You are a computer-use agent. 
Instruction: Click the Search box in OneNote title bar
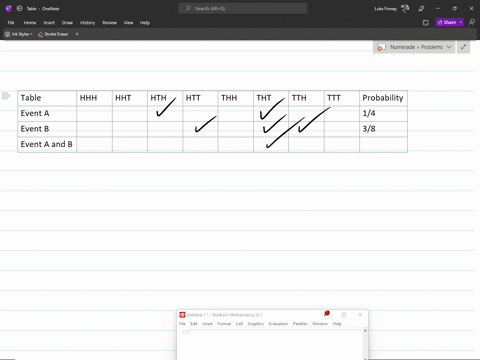point(243,9)
